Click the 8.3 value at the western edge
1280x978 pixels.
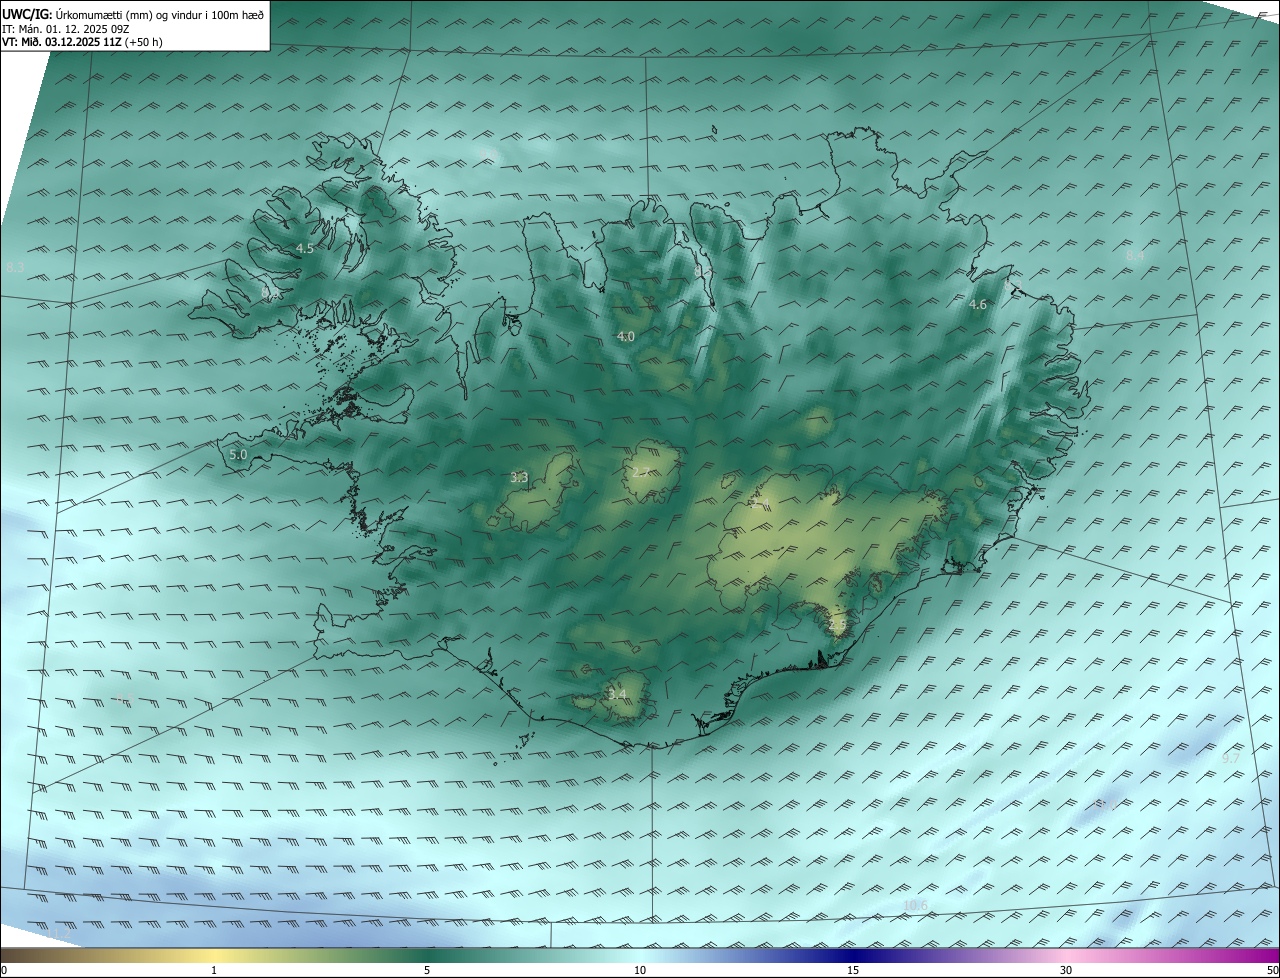(15, 267)
